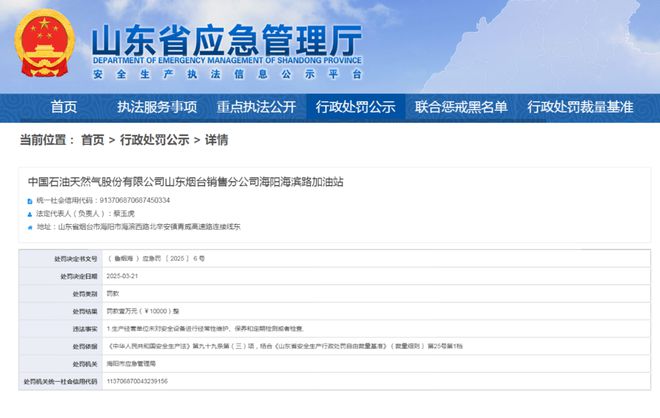Screen dimensions: 660x418
Task: Click the 处罚机关 row label
Action: [85, 364]
